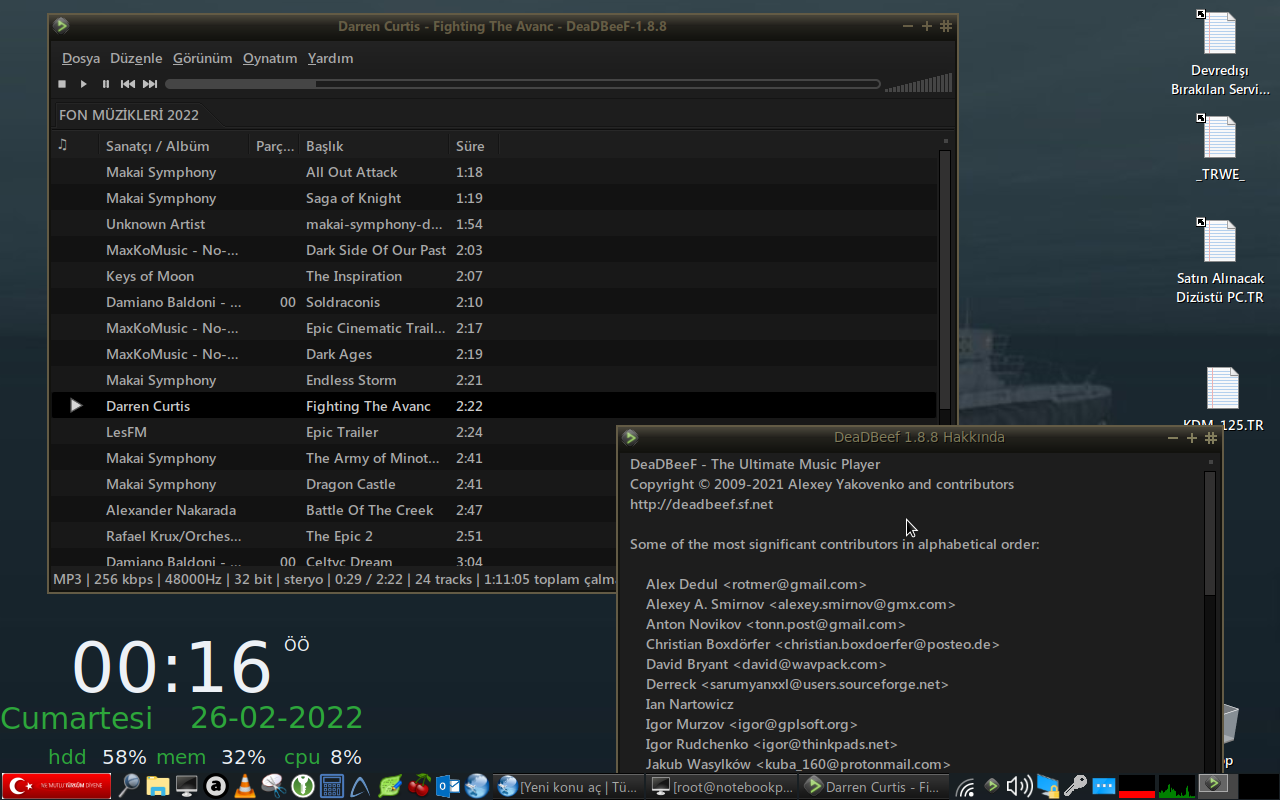Select track Soldraconis
Image resolution: width=1280 pixels, height=800 pixels.
(x=494, y=302)
